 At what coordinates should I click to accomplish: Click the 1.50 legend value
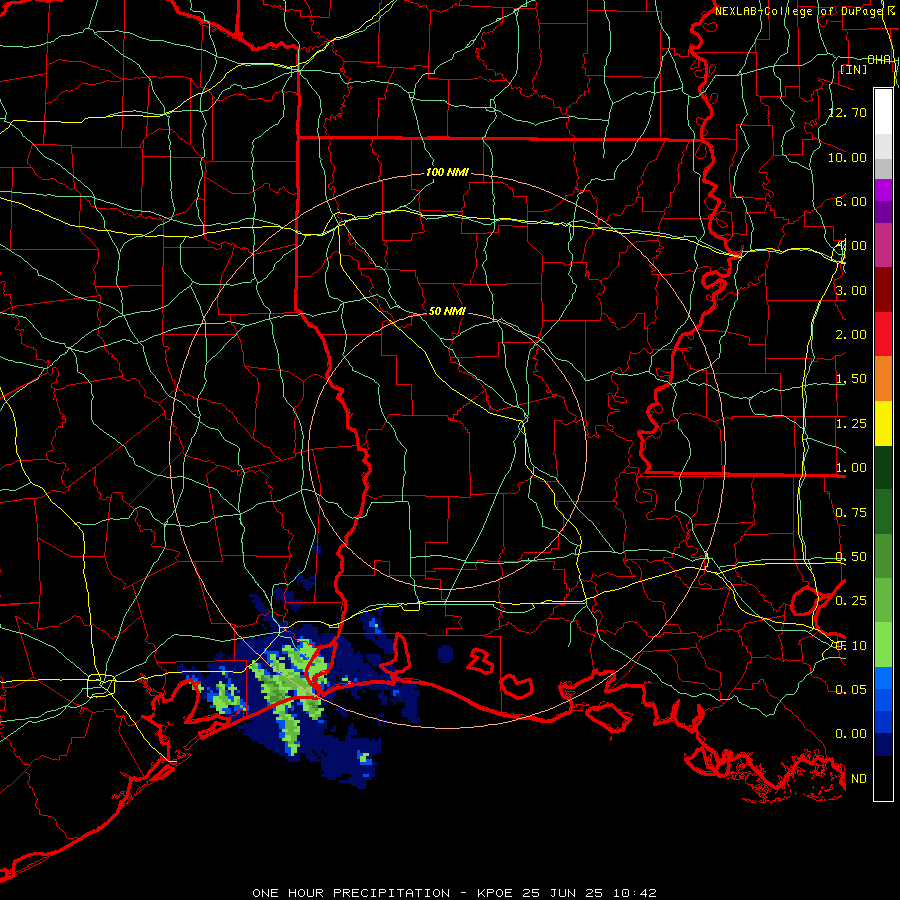pyautogui.click(x=851, y=379)
